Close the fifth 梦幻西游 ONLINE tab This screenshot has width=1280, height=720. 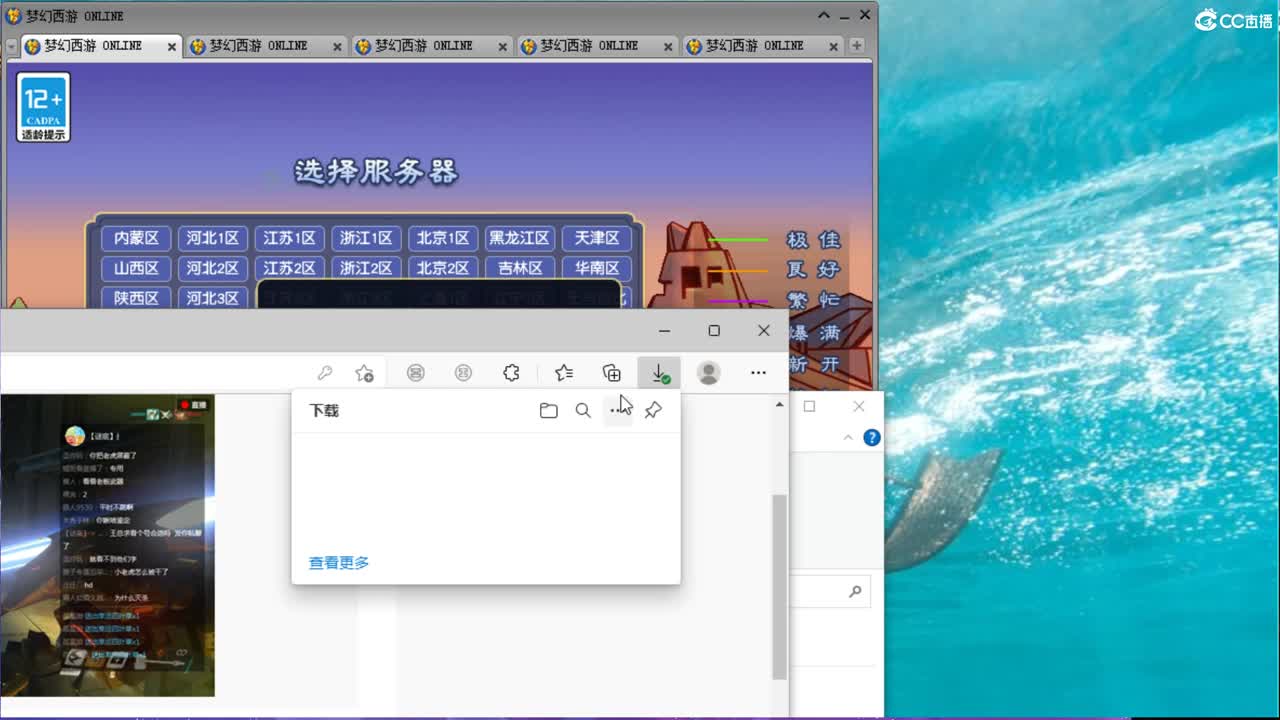[833, 47]
